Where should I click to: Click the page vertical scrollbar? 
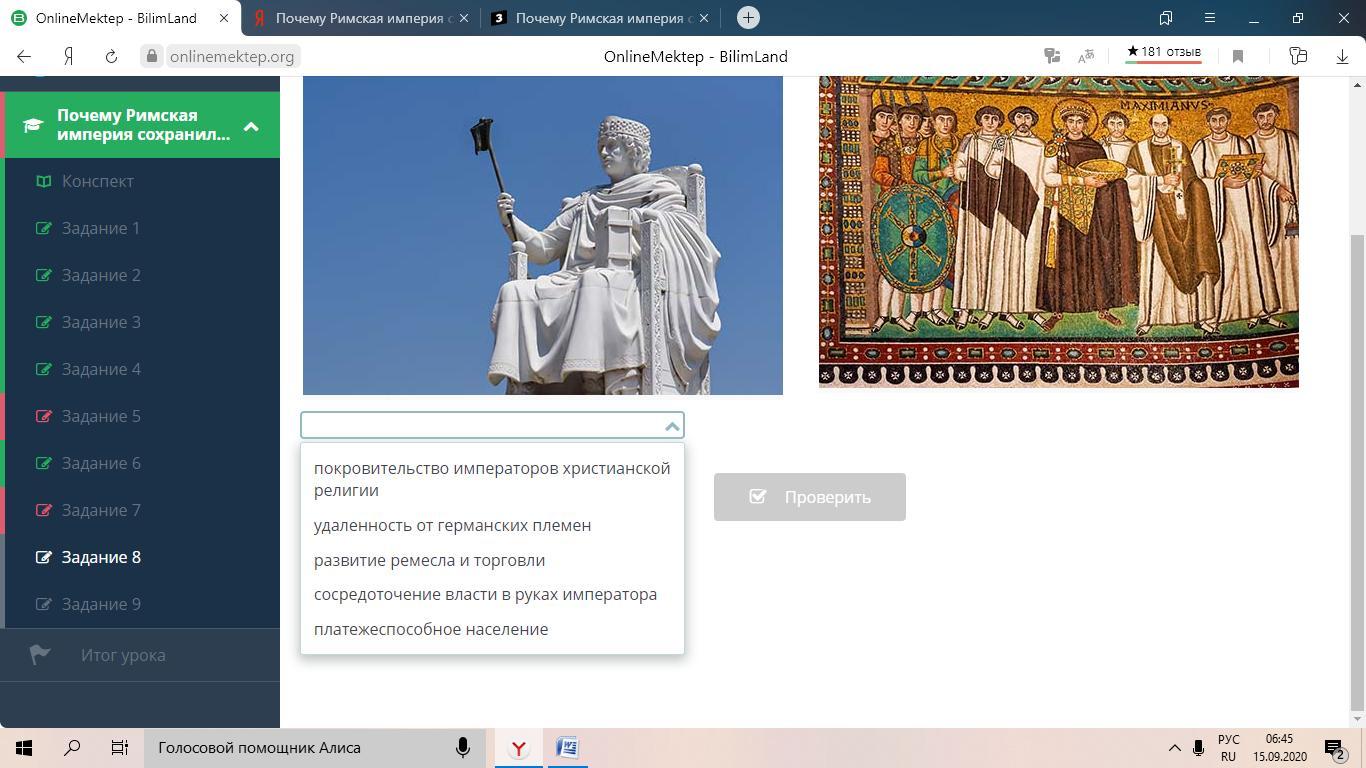point(1357,473)
